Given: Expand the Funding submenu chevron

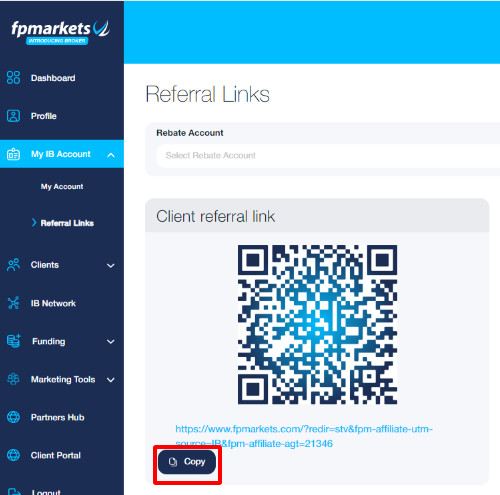Looking at the screenshot, I should pos(111,342).
